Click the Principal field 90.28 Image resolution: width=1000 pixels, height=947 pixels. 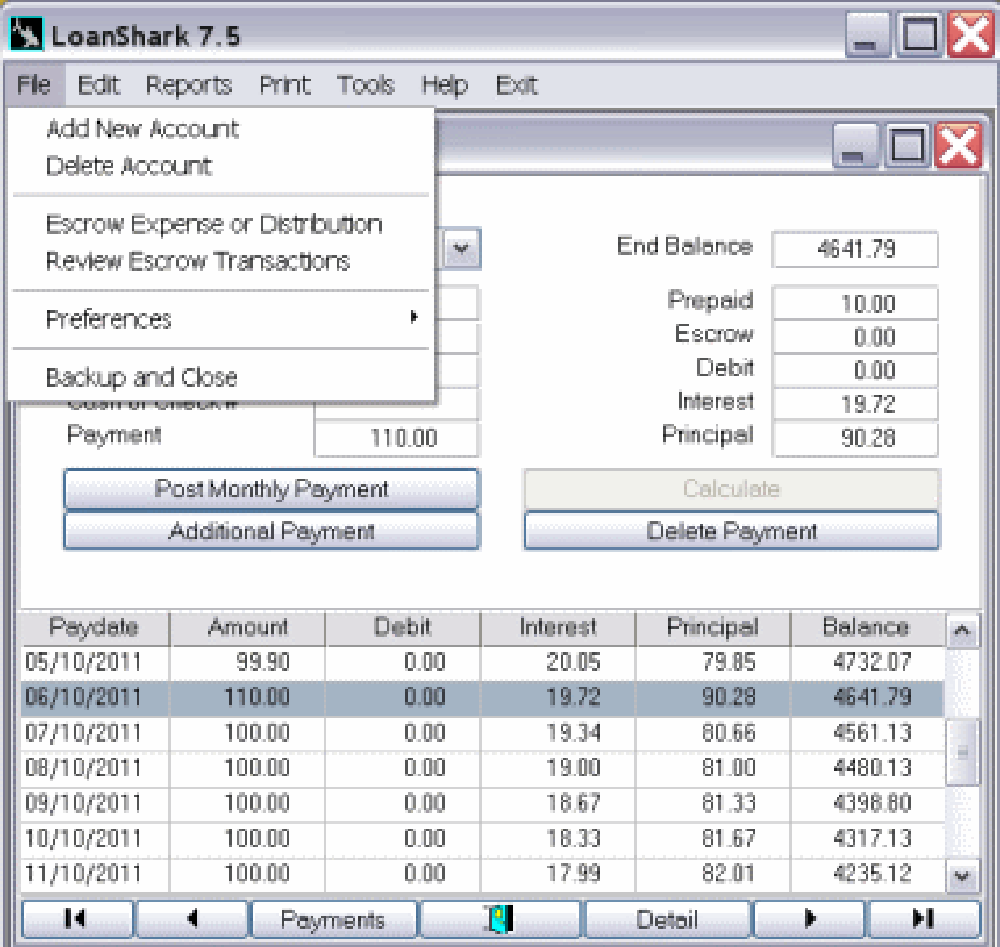pos(855,438)
